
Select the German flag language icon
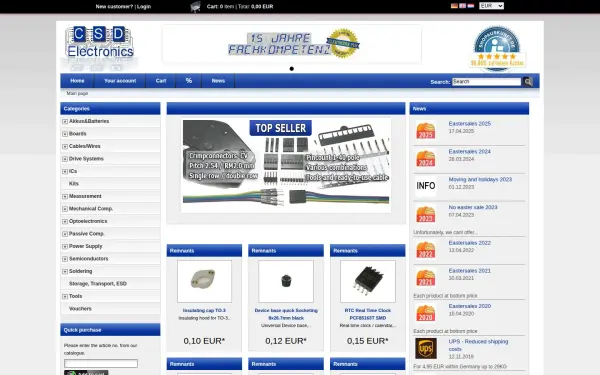454,6
